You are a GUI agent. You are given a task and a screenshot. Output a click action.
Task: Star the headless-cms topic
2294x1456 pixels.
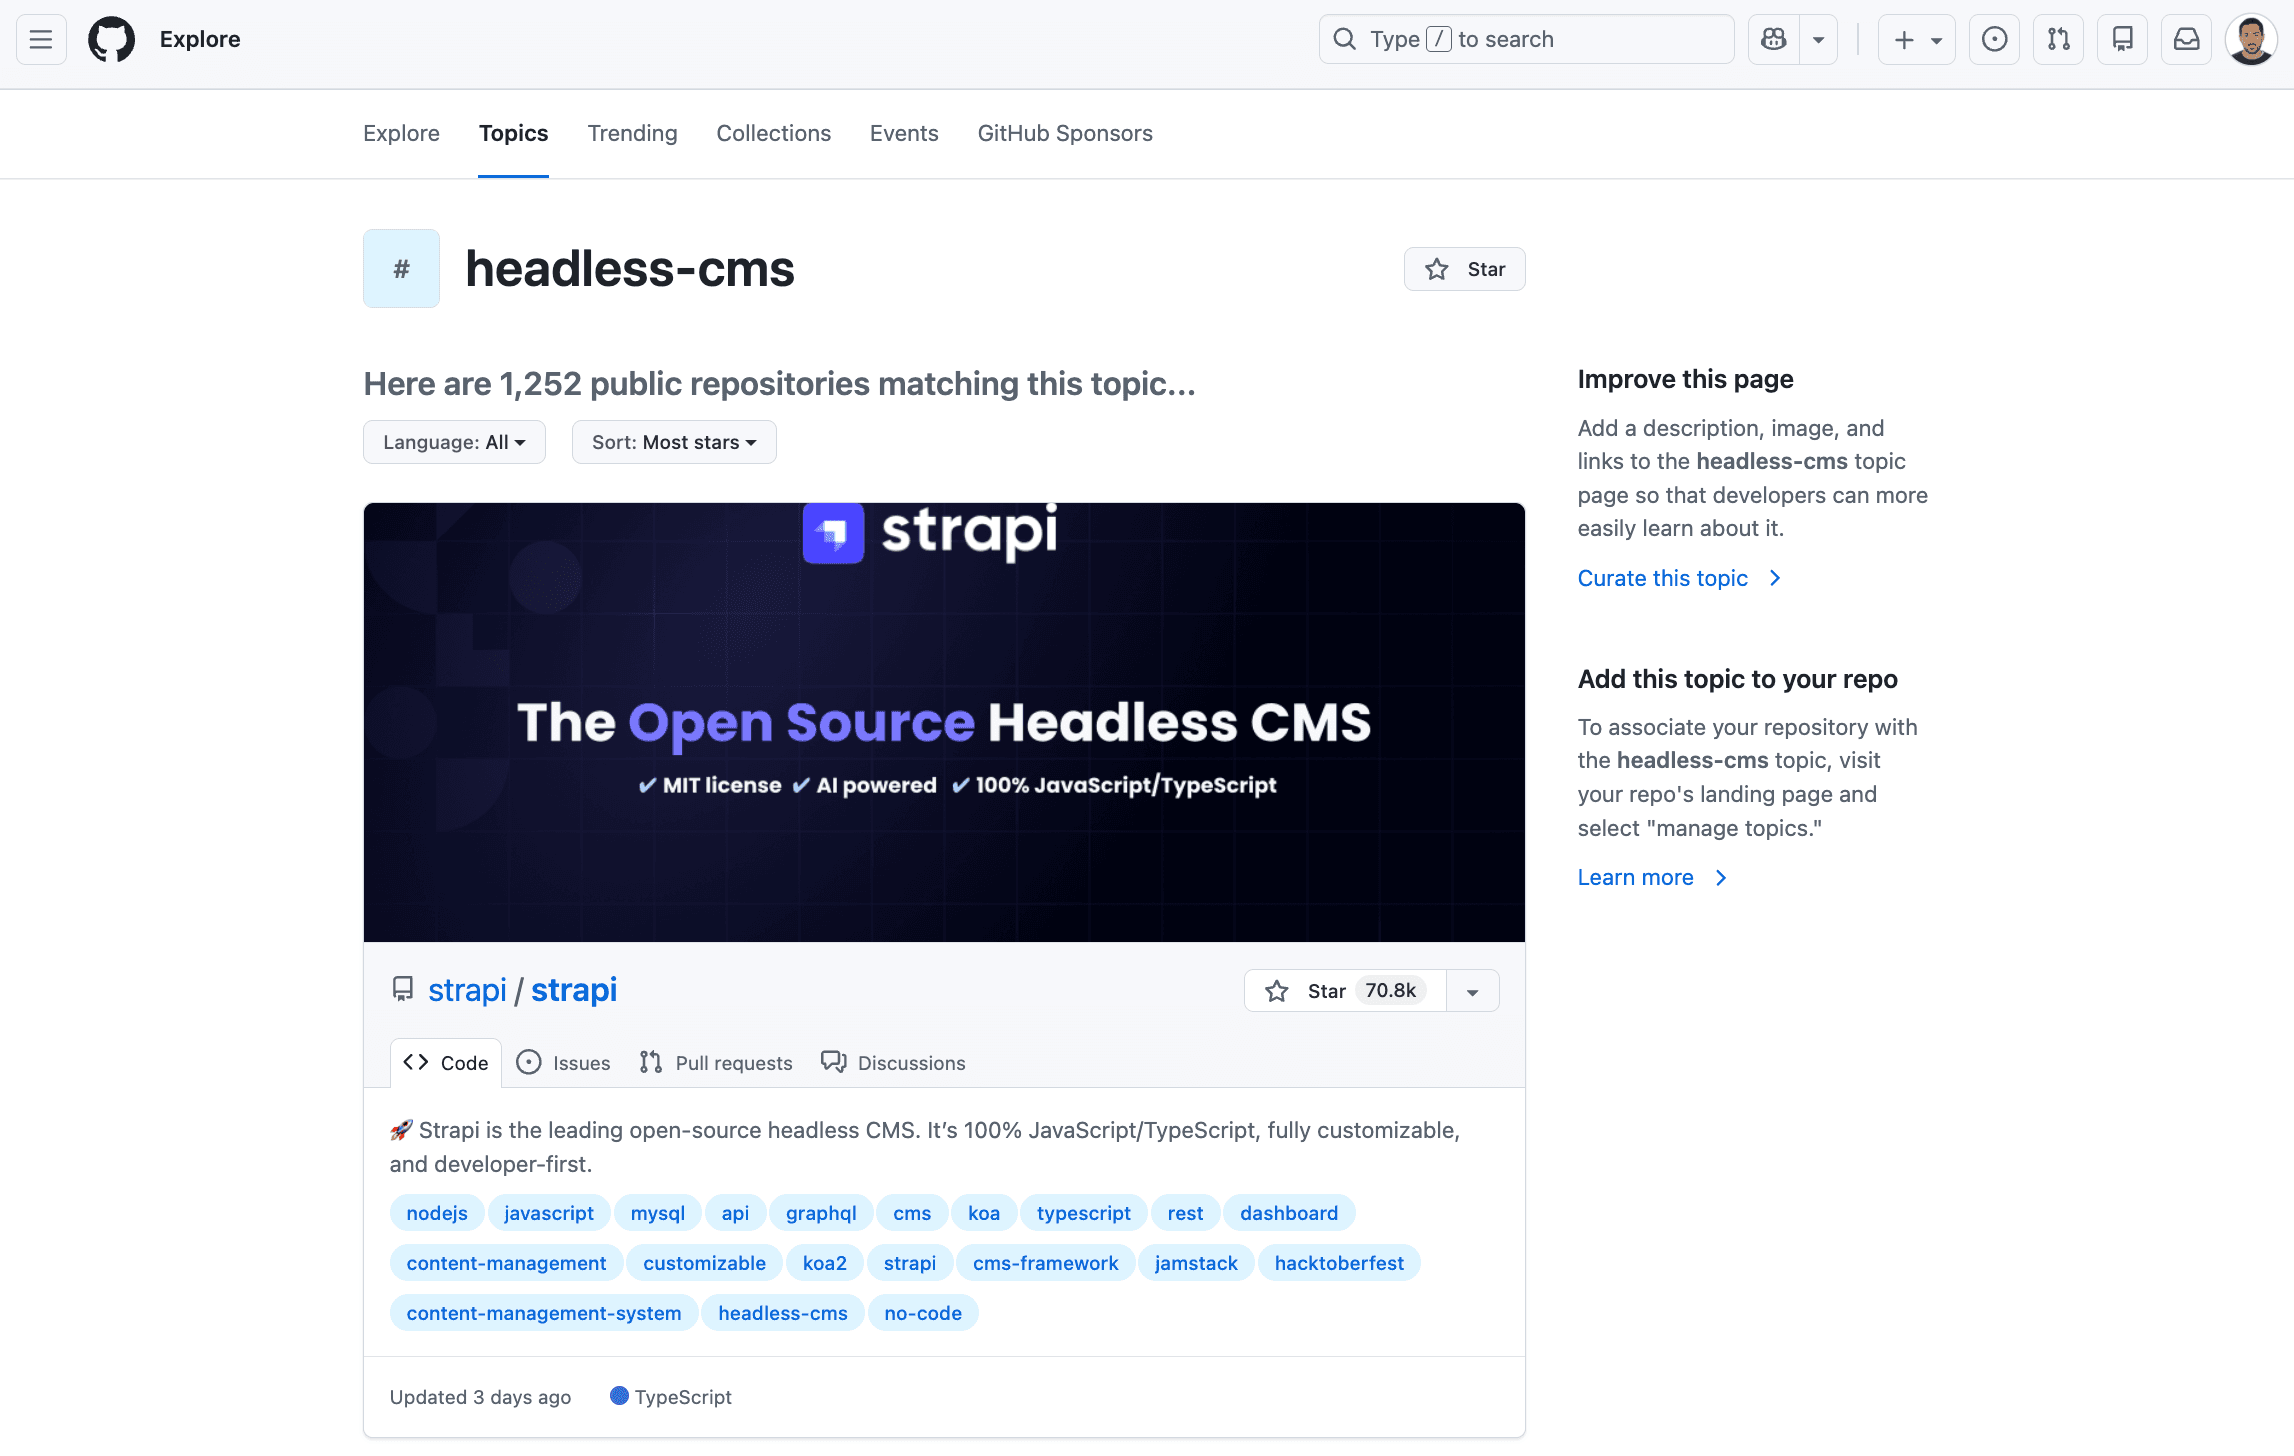pos(1464,268)
